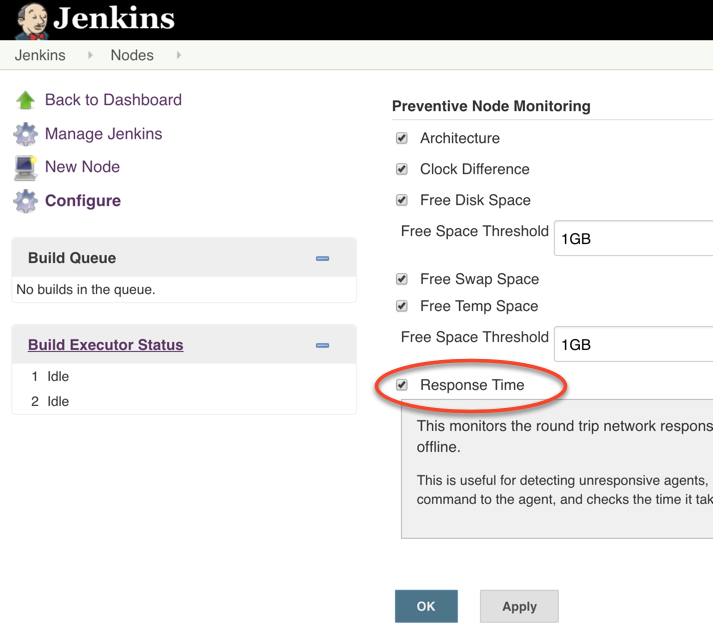Uncheck the Free Swap Space checkbox
The image size is (713, 637).
[402, 279]
